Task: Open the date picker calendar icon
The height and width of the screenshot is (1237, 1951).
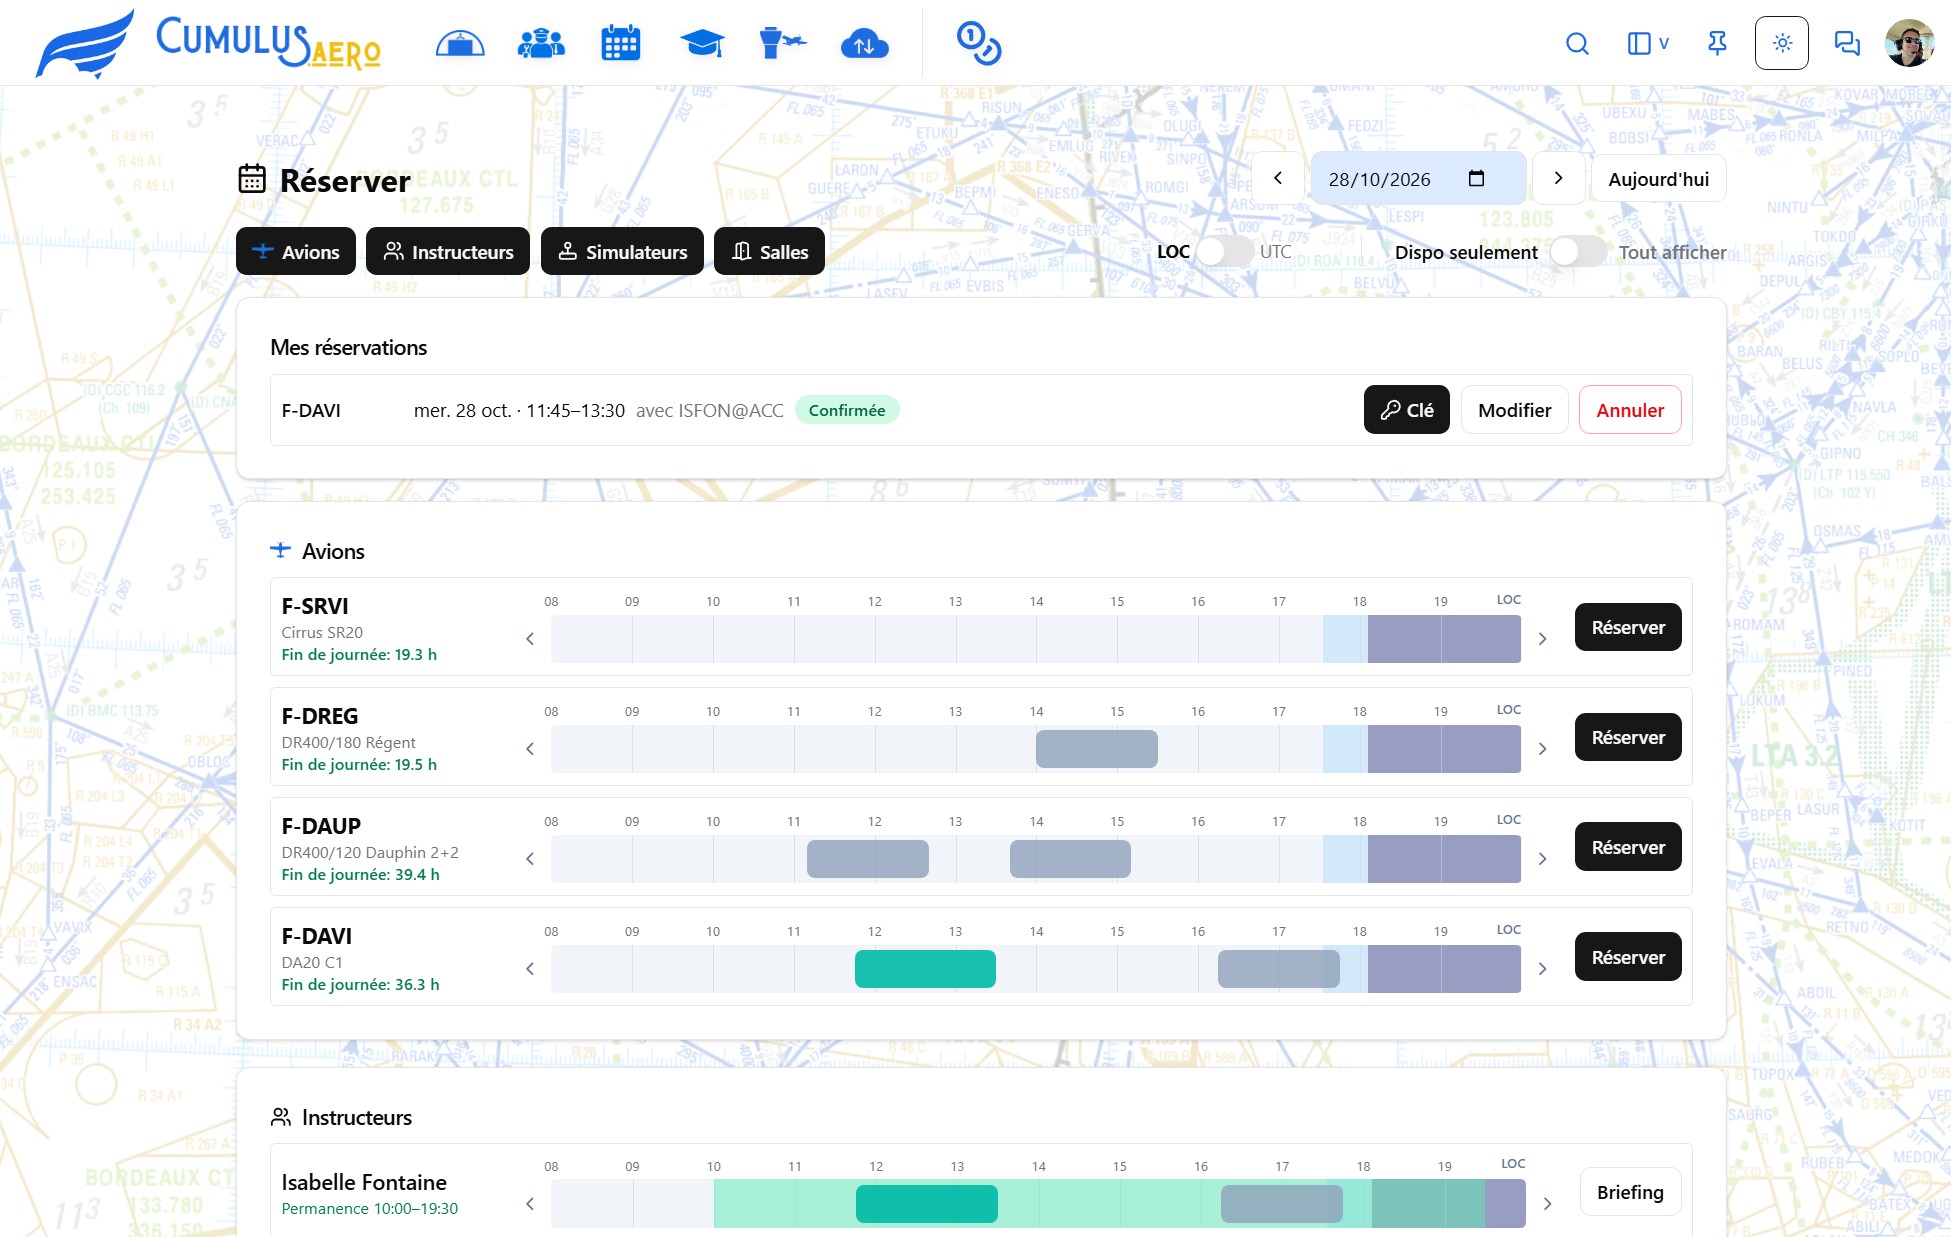Action: click(1476, 179)
